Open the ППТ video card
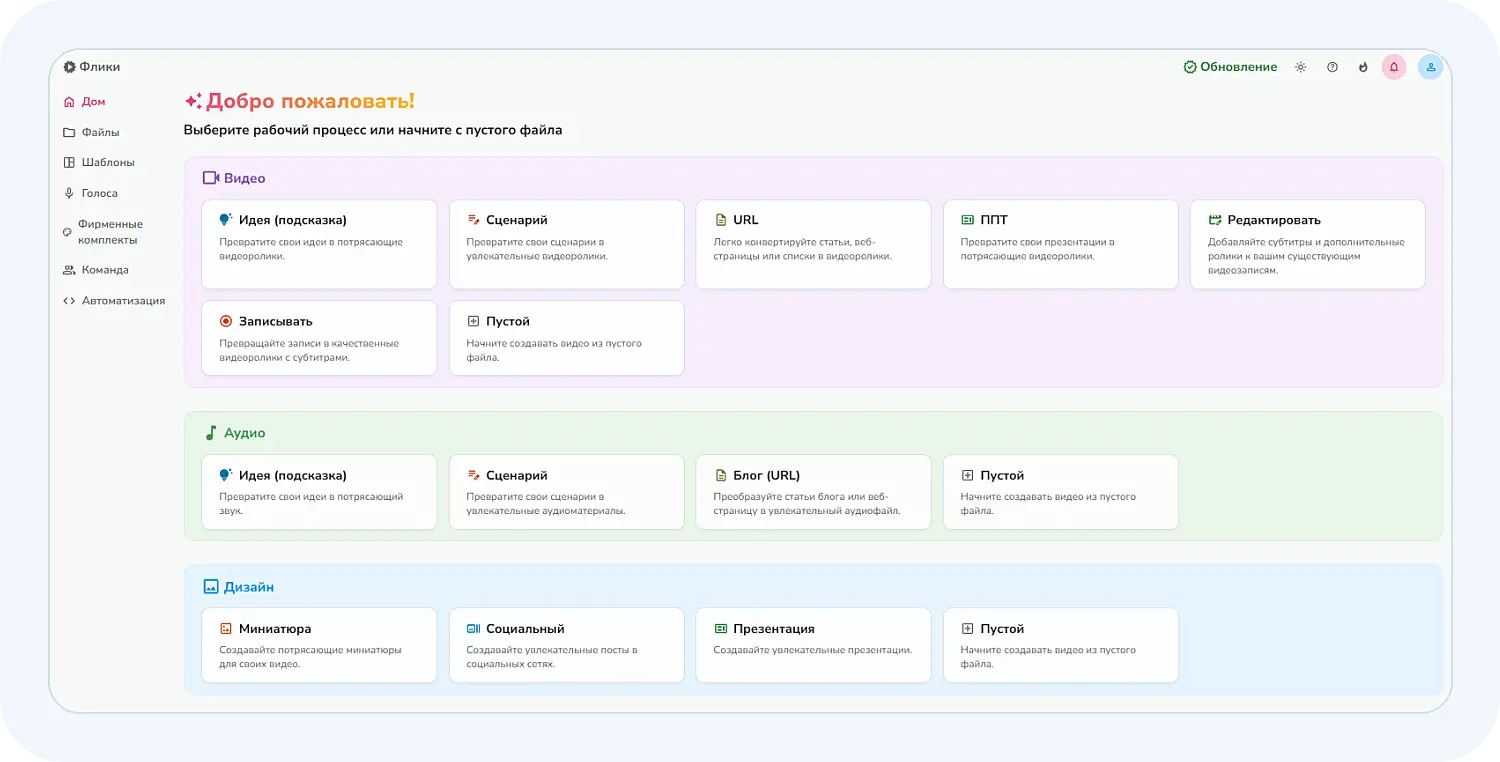Screen dimensions: 1500x762 (1060, 244)
